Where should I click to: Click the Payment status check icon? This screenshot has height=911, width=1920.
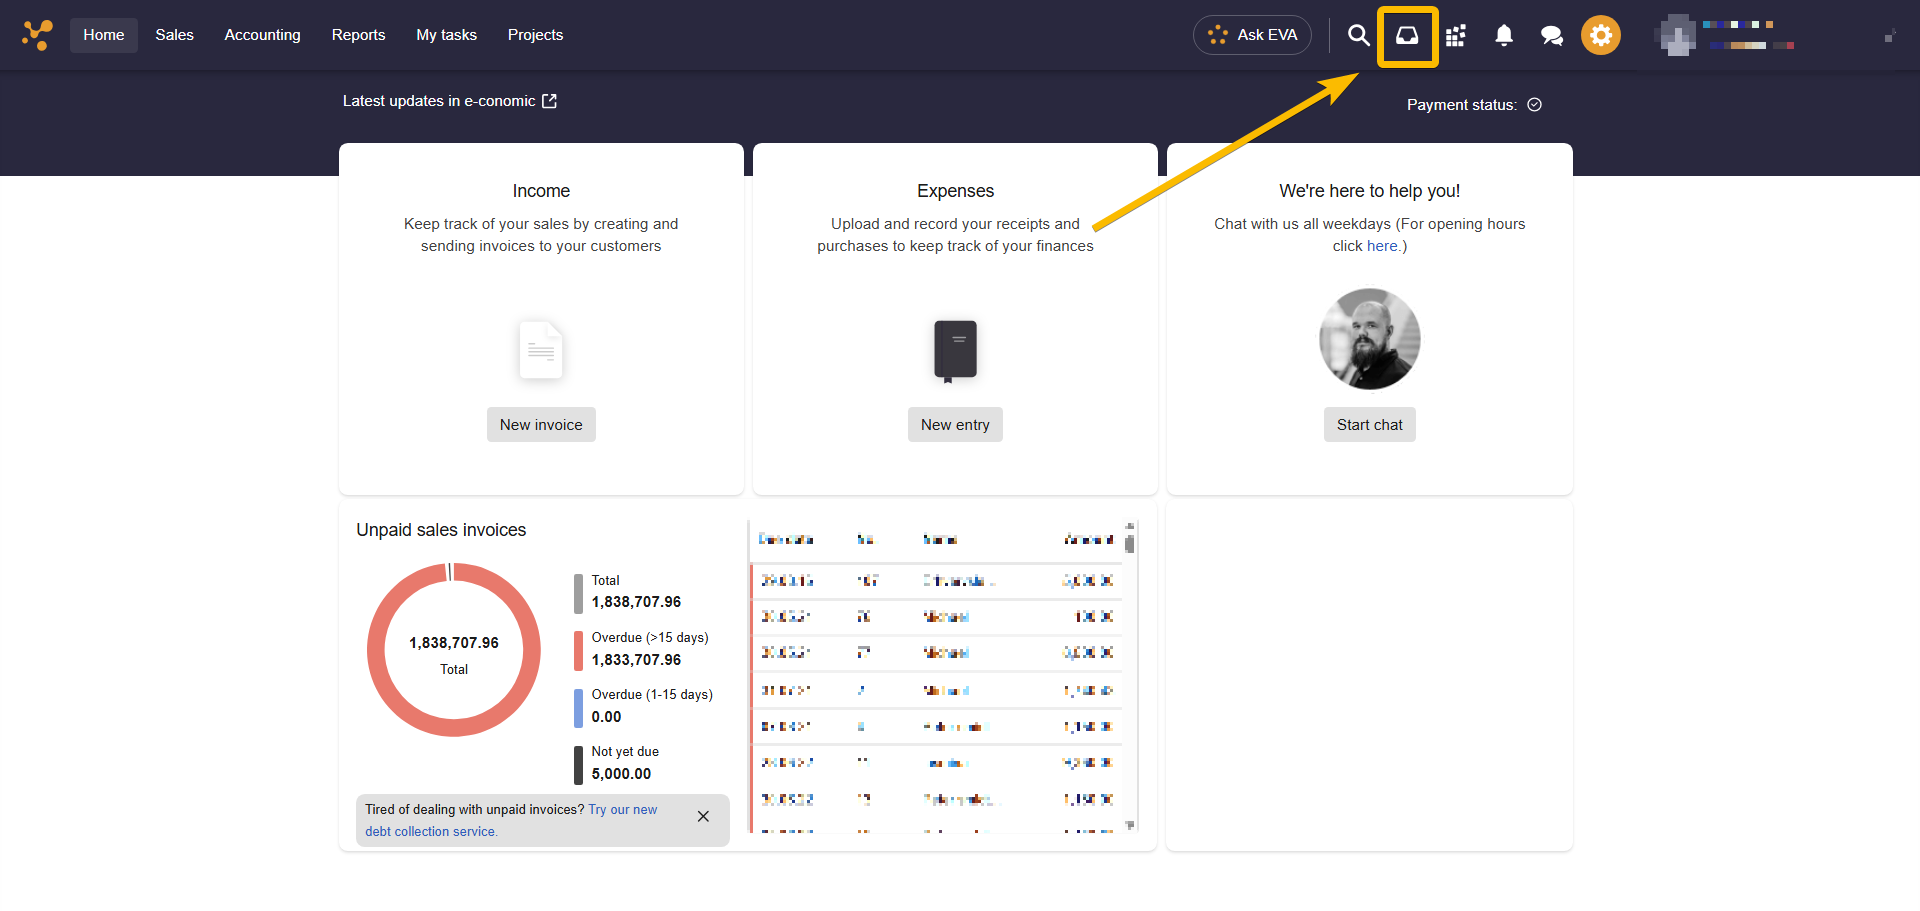click(1534, 105)
